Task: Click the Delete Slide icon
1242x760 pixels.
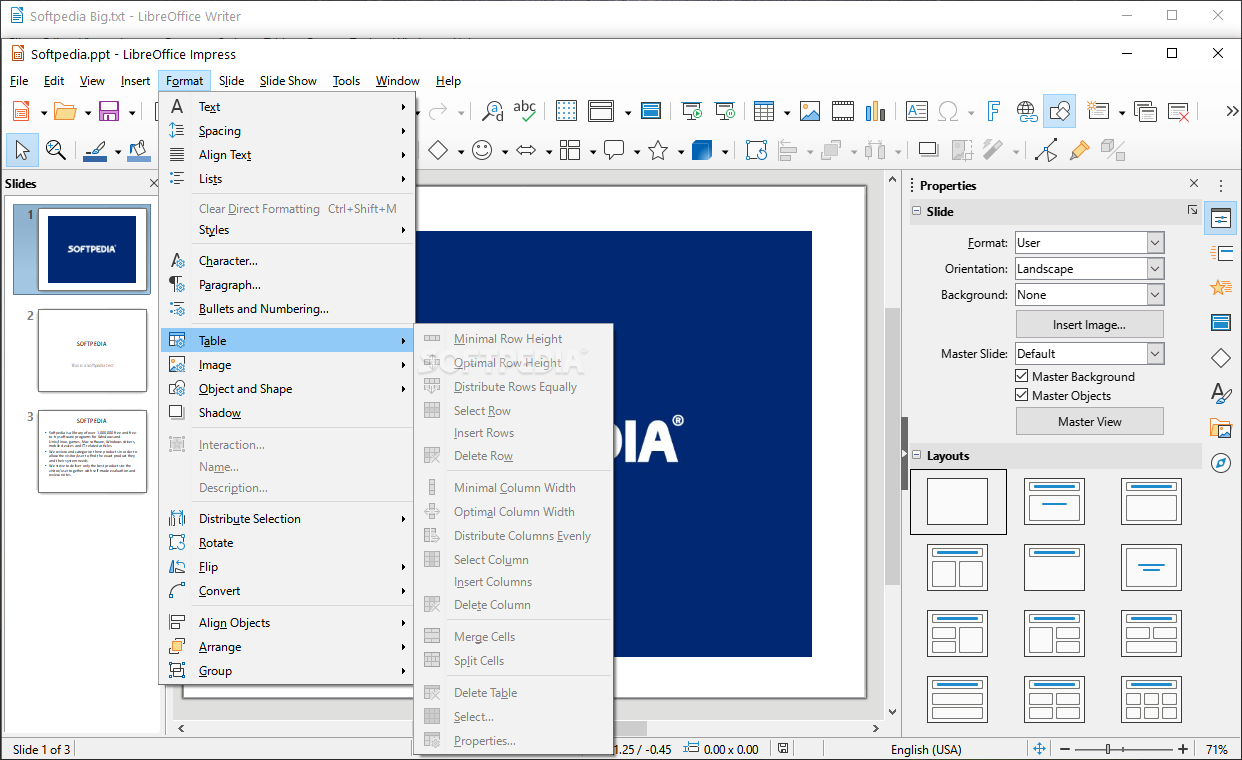Action: (x=1179, y=111)
